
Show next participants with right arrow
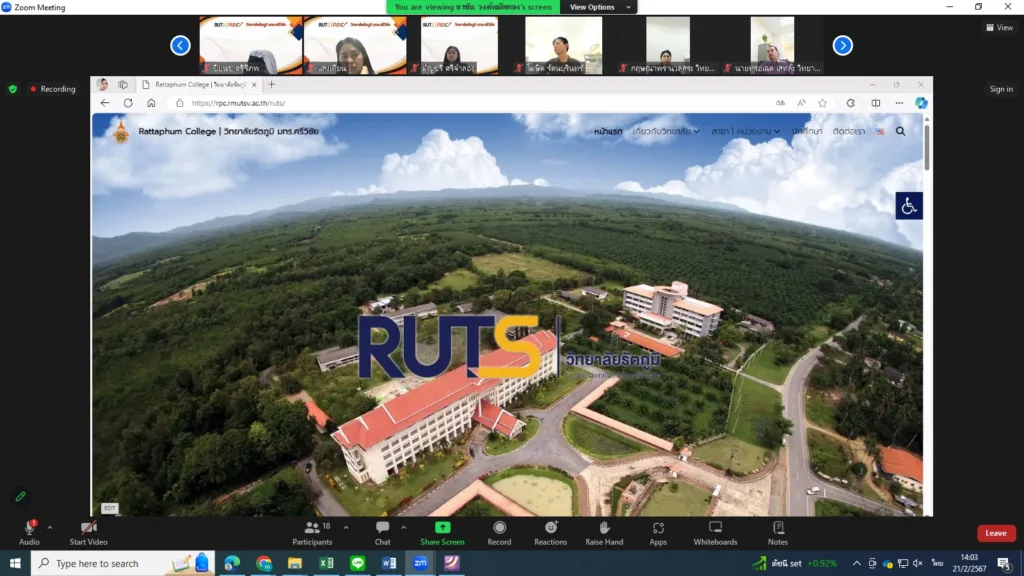(x=842, y=45)
